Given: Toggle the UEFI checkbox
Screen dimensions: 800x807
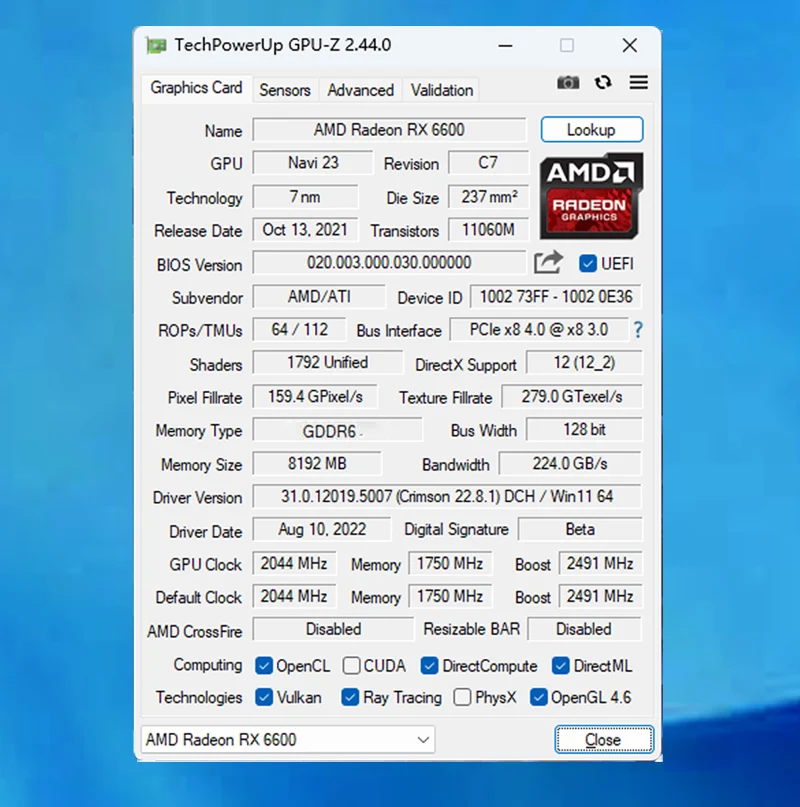Looking at the screenshot, I should [x=587, y=264].
